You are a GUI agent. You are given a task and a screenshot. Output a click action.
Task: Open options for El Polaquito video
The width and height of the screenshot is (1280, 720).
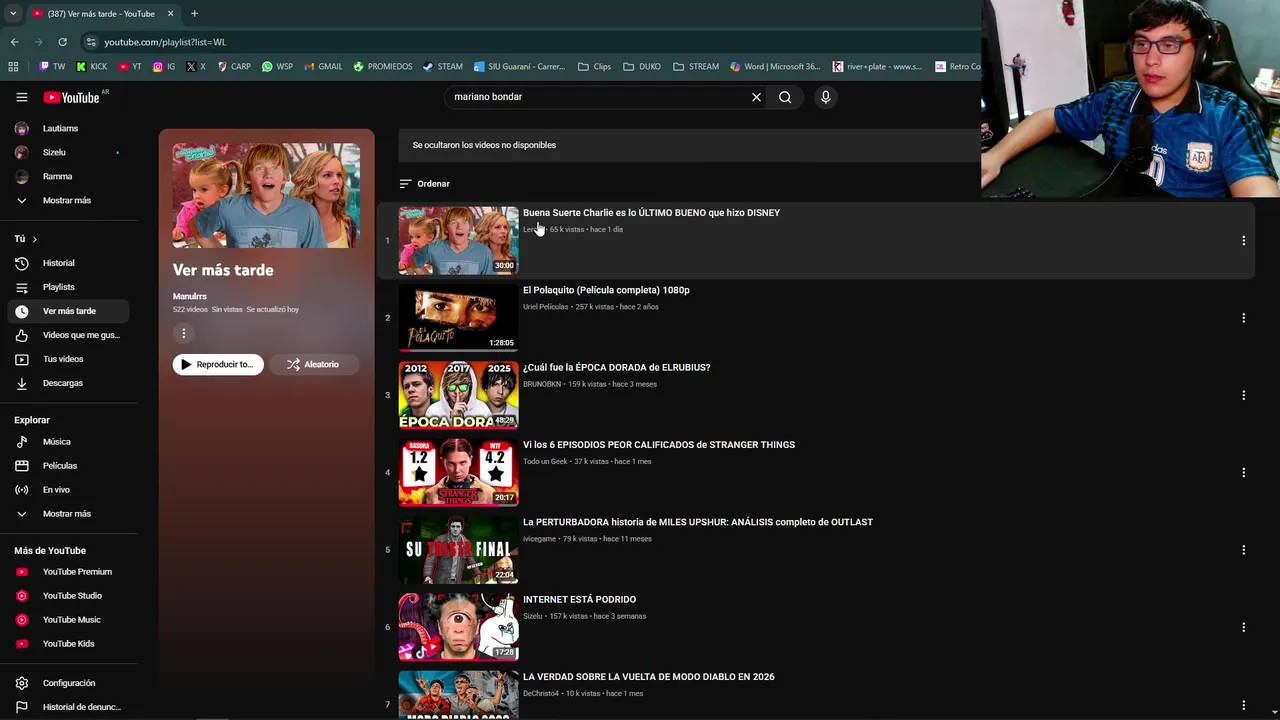[1243, 318]
